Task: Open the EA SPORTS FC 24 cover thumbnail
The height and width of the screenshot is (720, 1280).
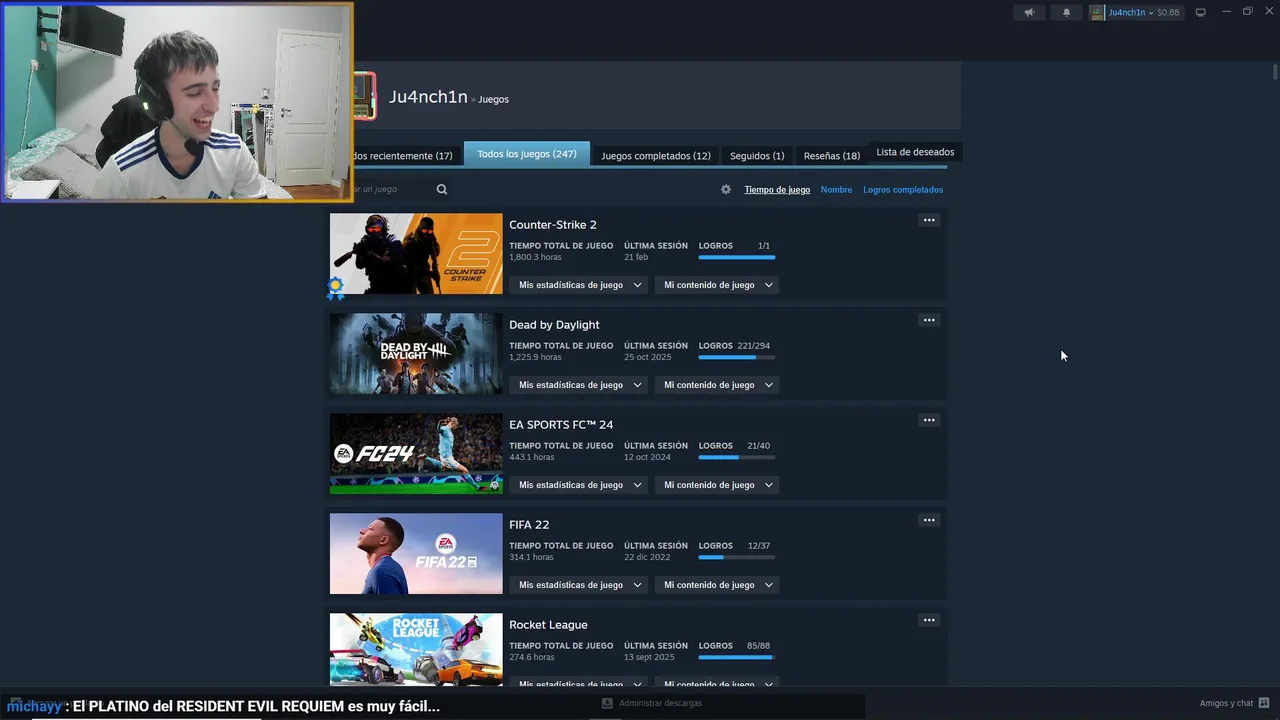Action: [x=416, y=454]
